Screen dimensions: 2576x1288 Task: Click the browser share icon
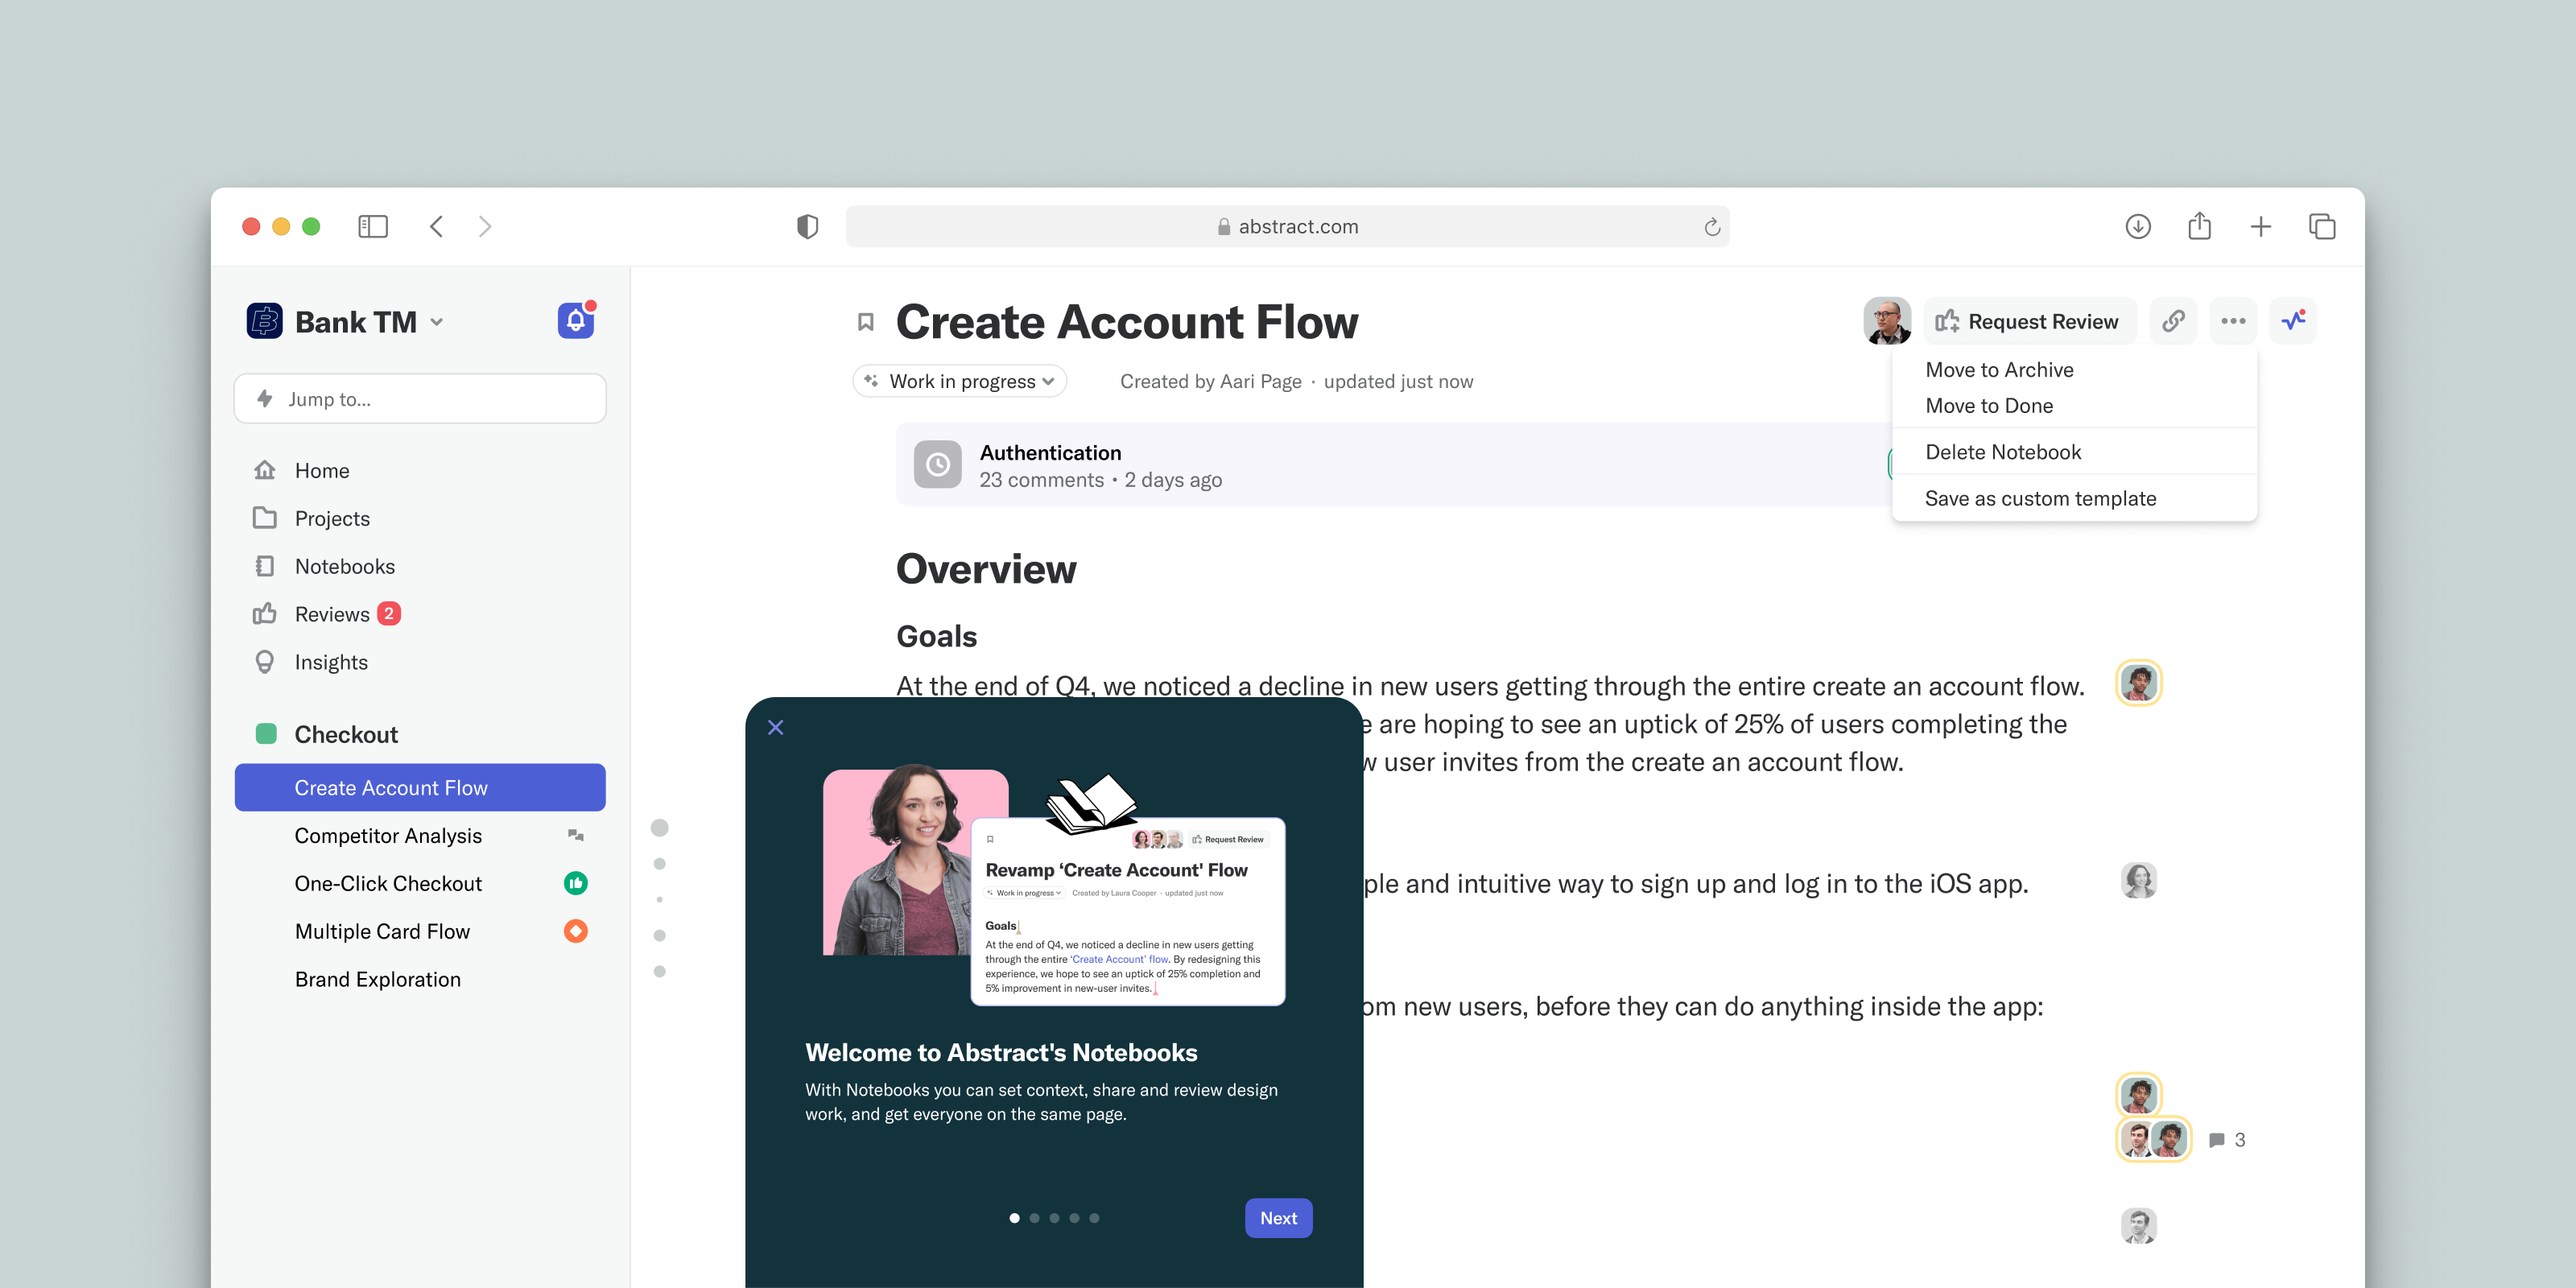[2199, 226]
